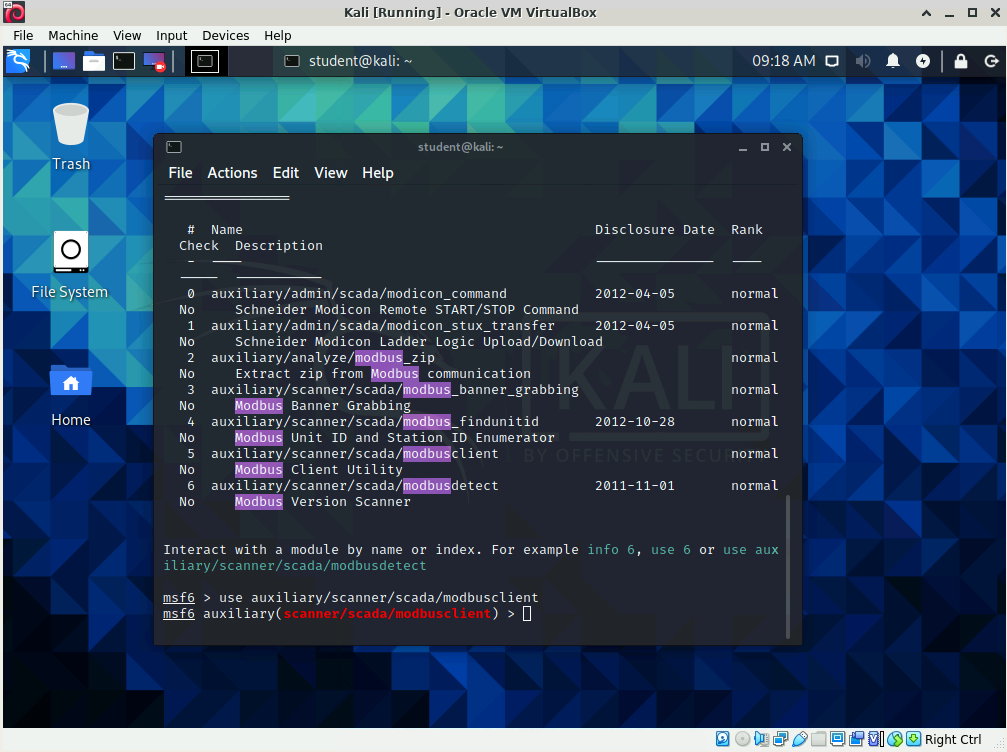Click the VirtualBox keyboard capture arrow icon
Screen dimensions: 1007x752
pos(914,739)
